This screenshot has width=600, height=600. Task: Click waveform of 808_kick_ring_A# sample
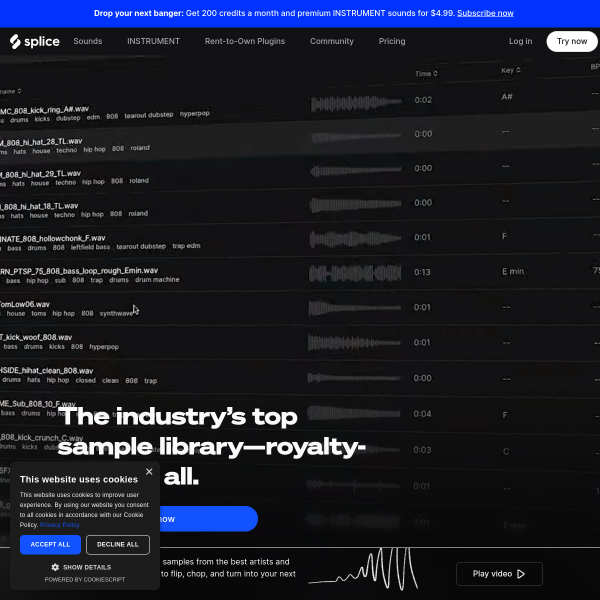pos(356,103)
